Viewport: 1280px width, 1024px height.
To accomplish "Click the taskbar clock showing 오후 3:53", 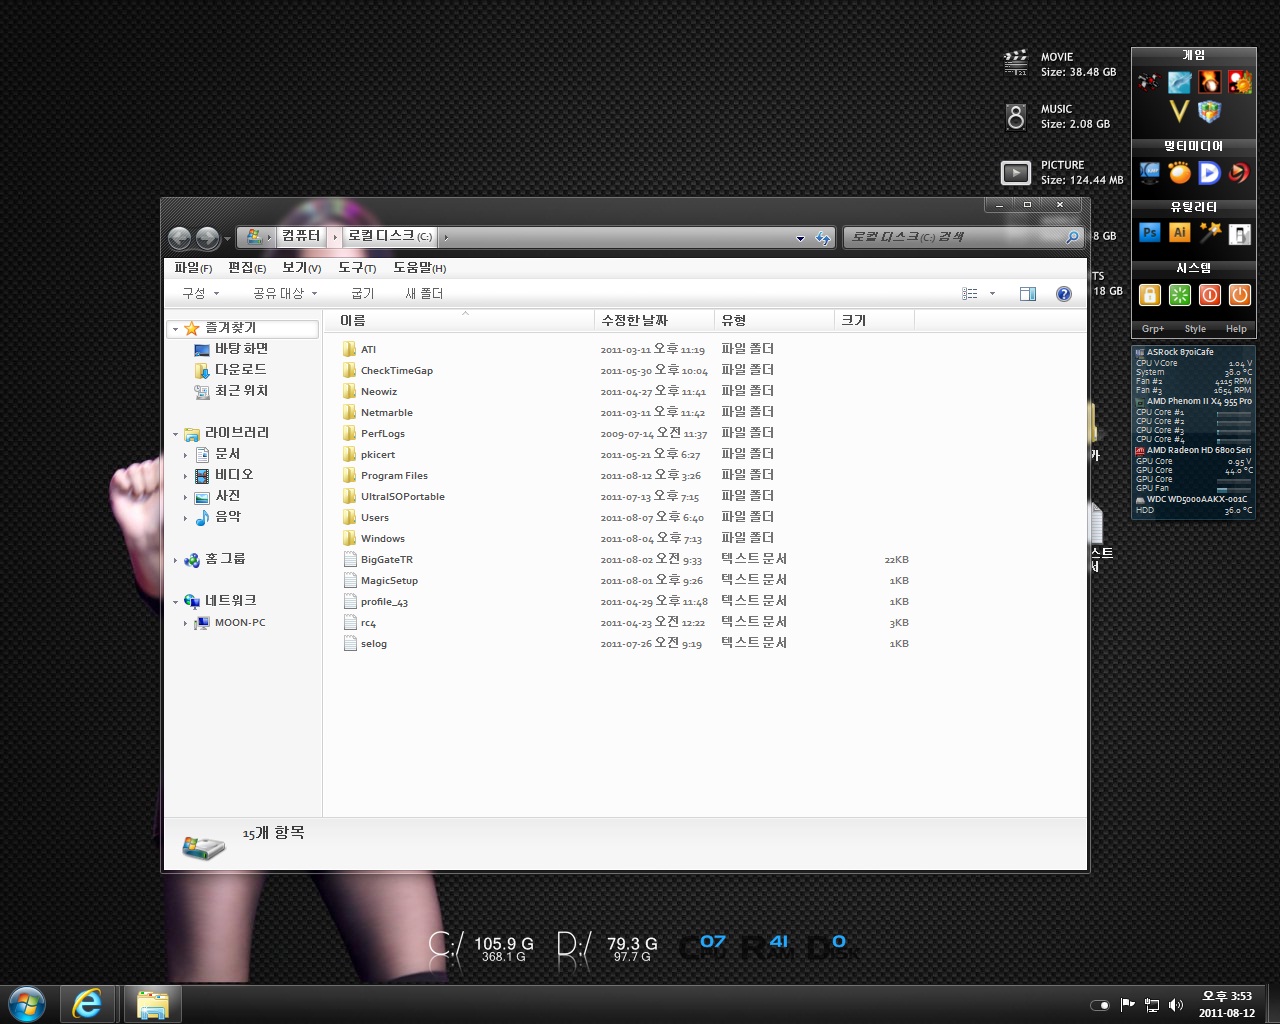I will (1227, 1004).
